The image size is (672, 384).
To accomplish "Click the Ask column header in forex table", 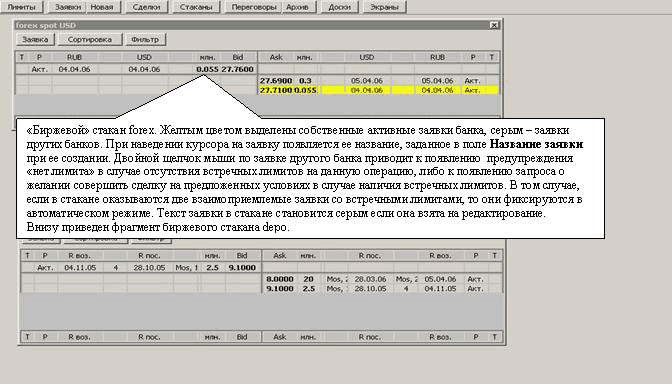I will (x=276, y=57).
